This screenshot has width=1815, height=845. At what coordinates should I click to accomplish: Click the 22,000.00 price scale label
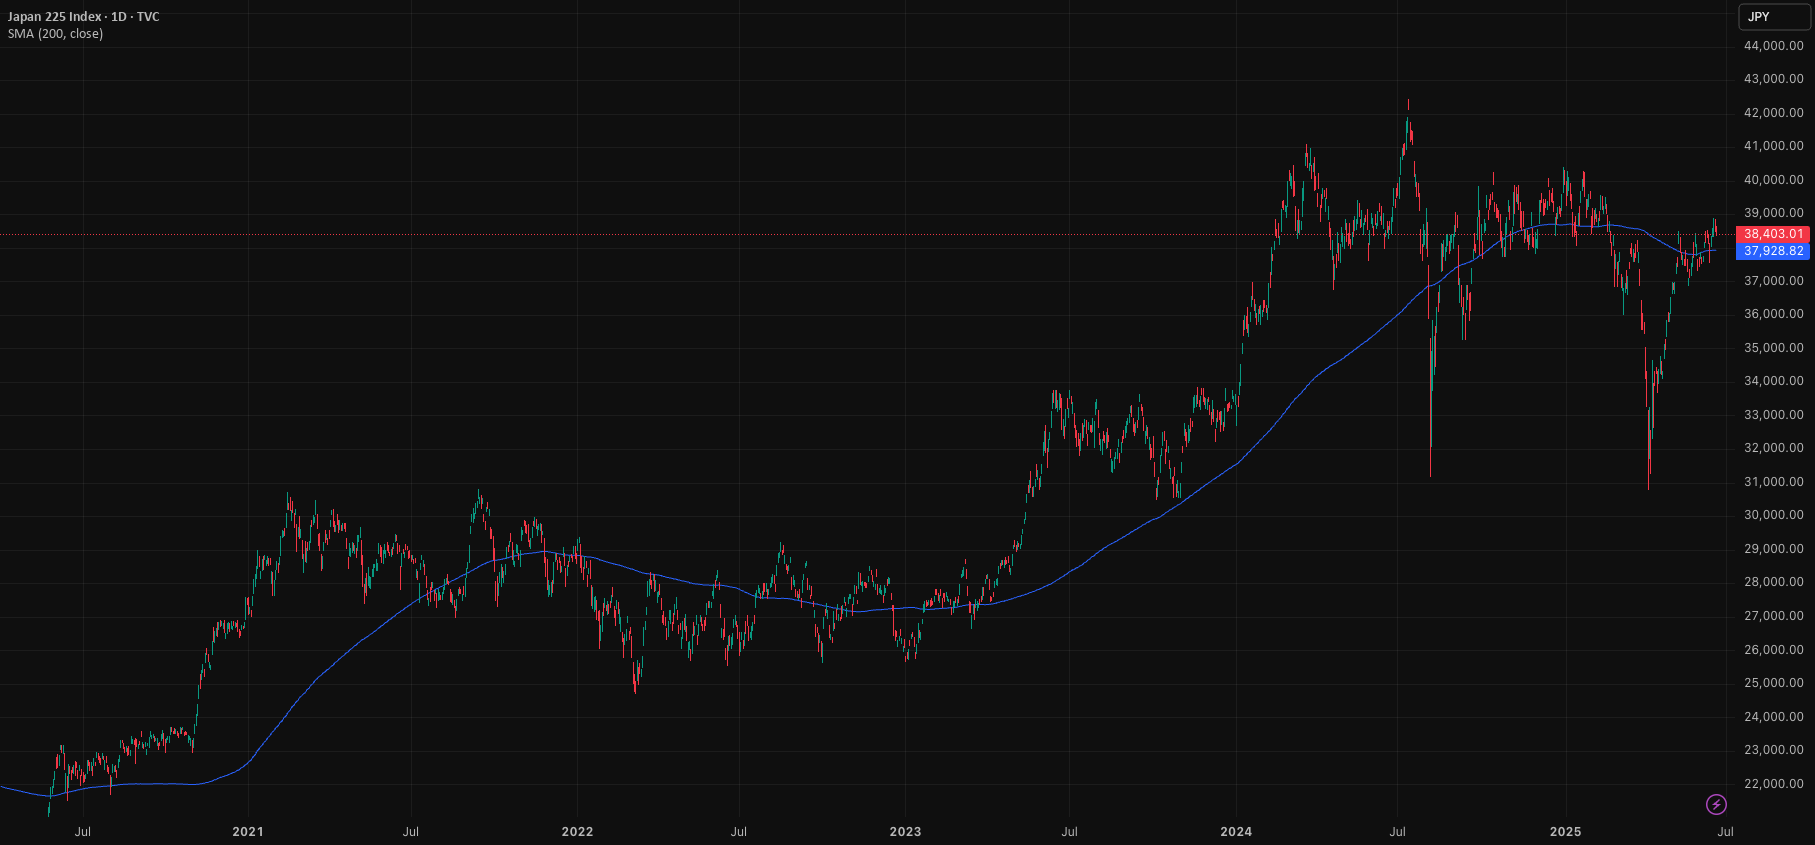[1774, 784]
